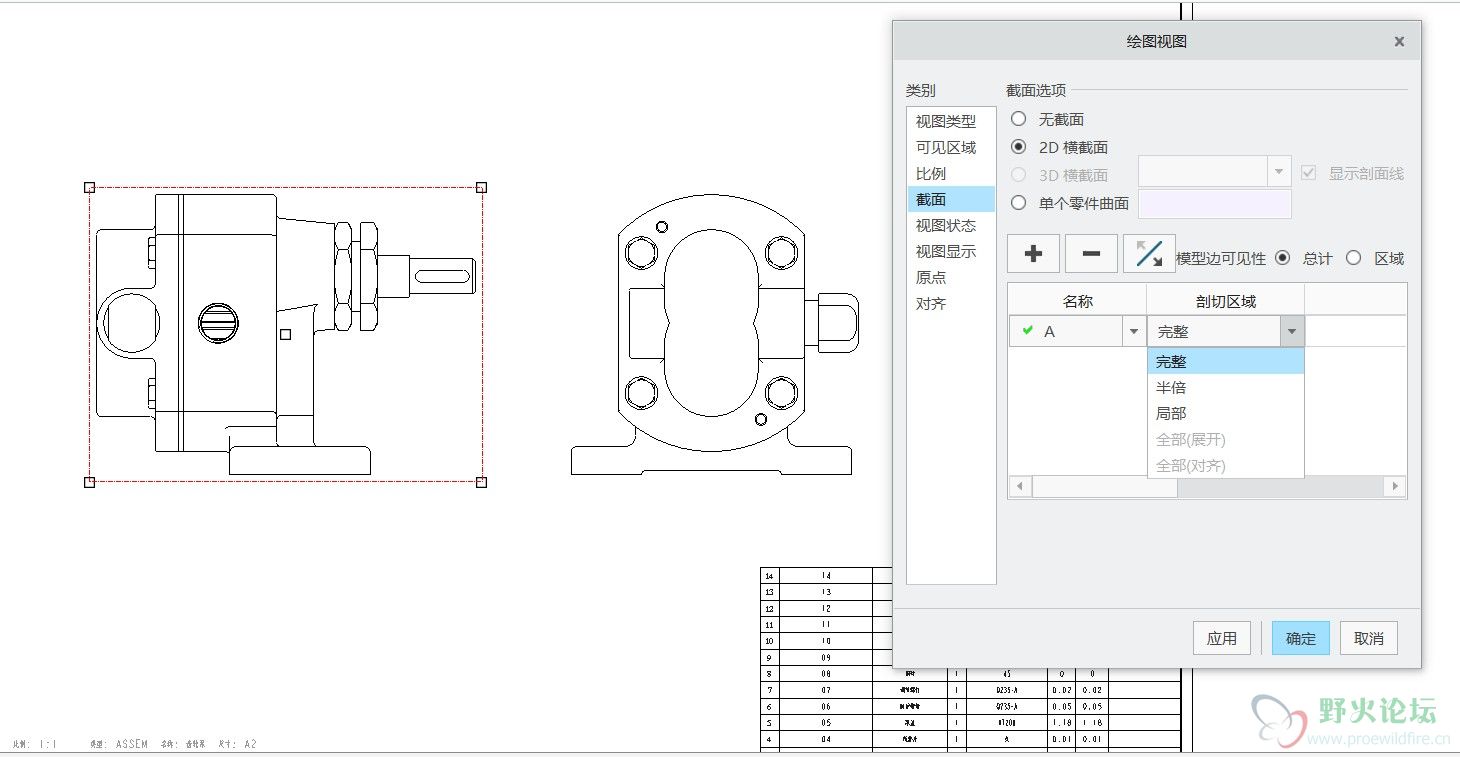This screenshot has width=1460, height=757.
Task: Click the table scrollbar right arrow
Action: coord(1394,486)
